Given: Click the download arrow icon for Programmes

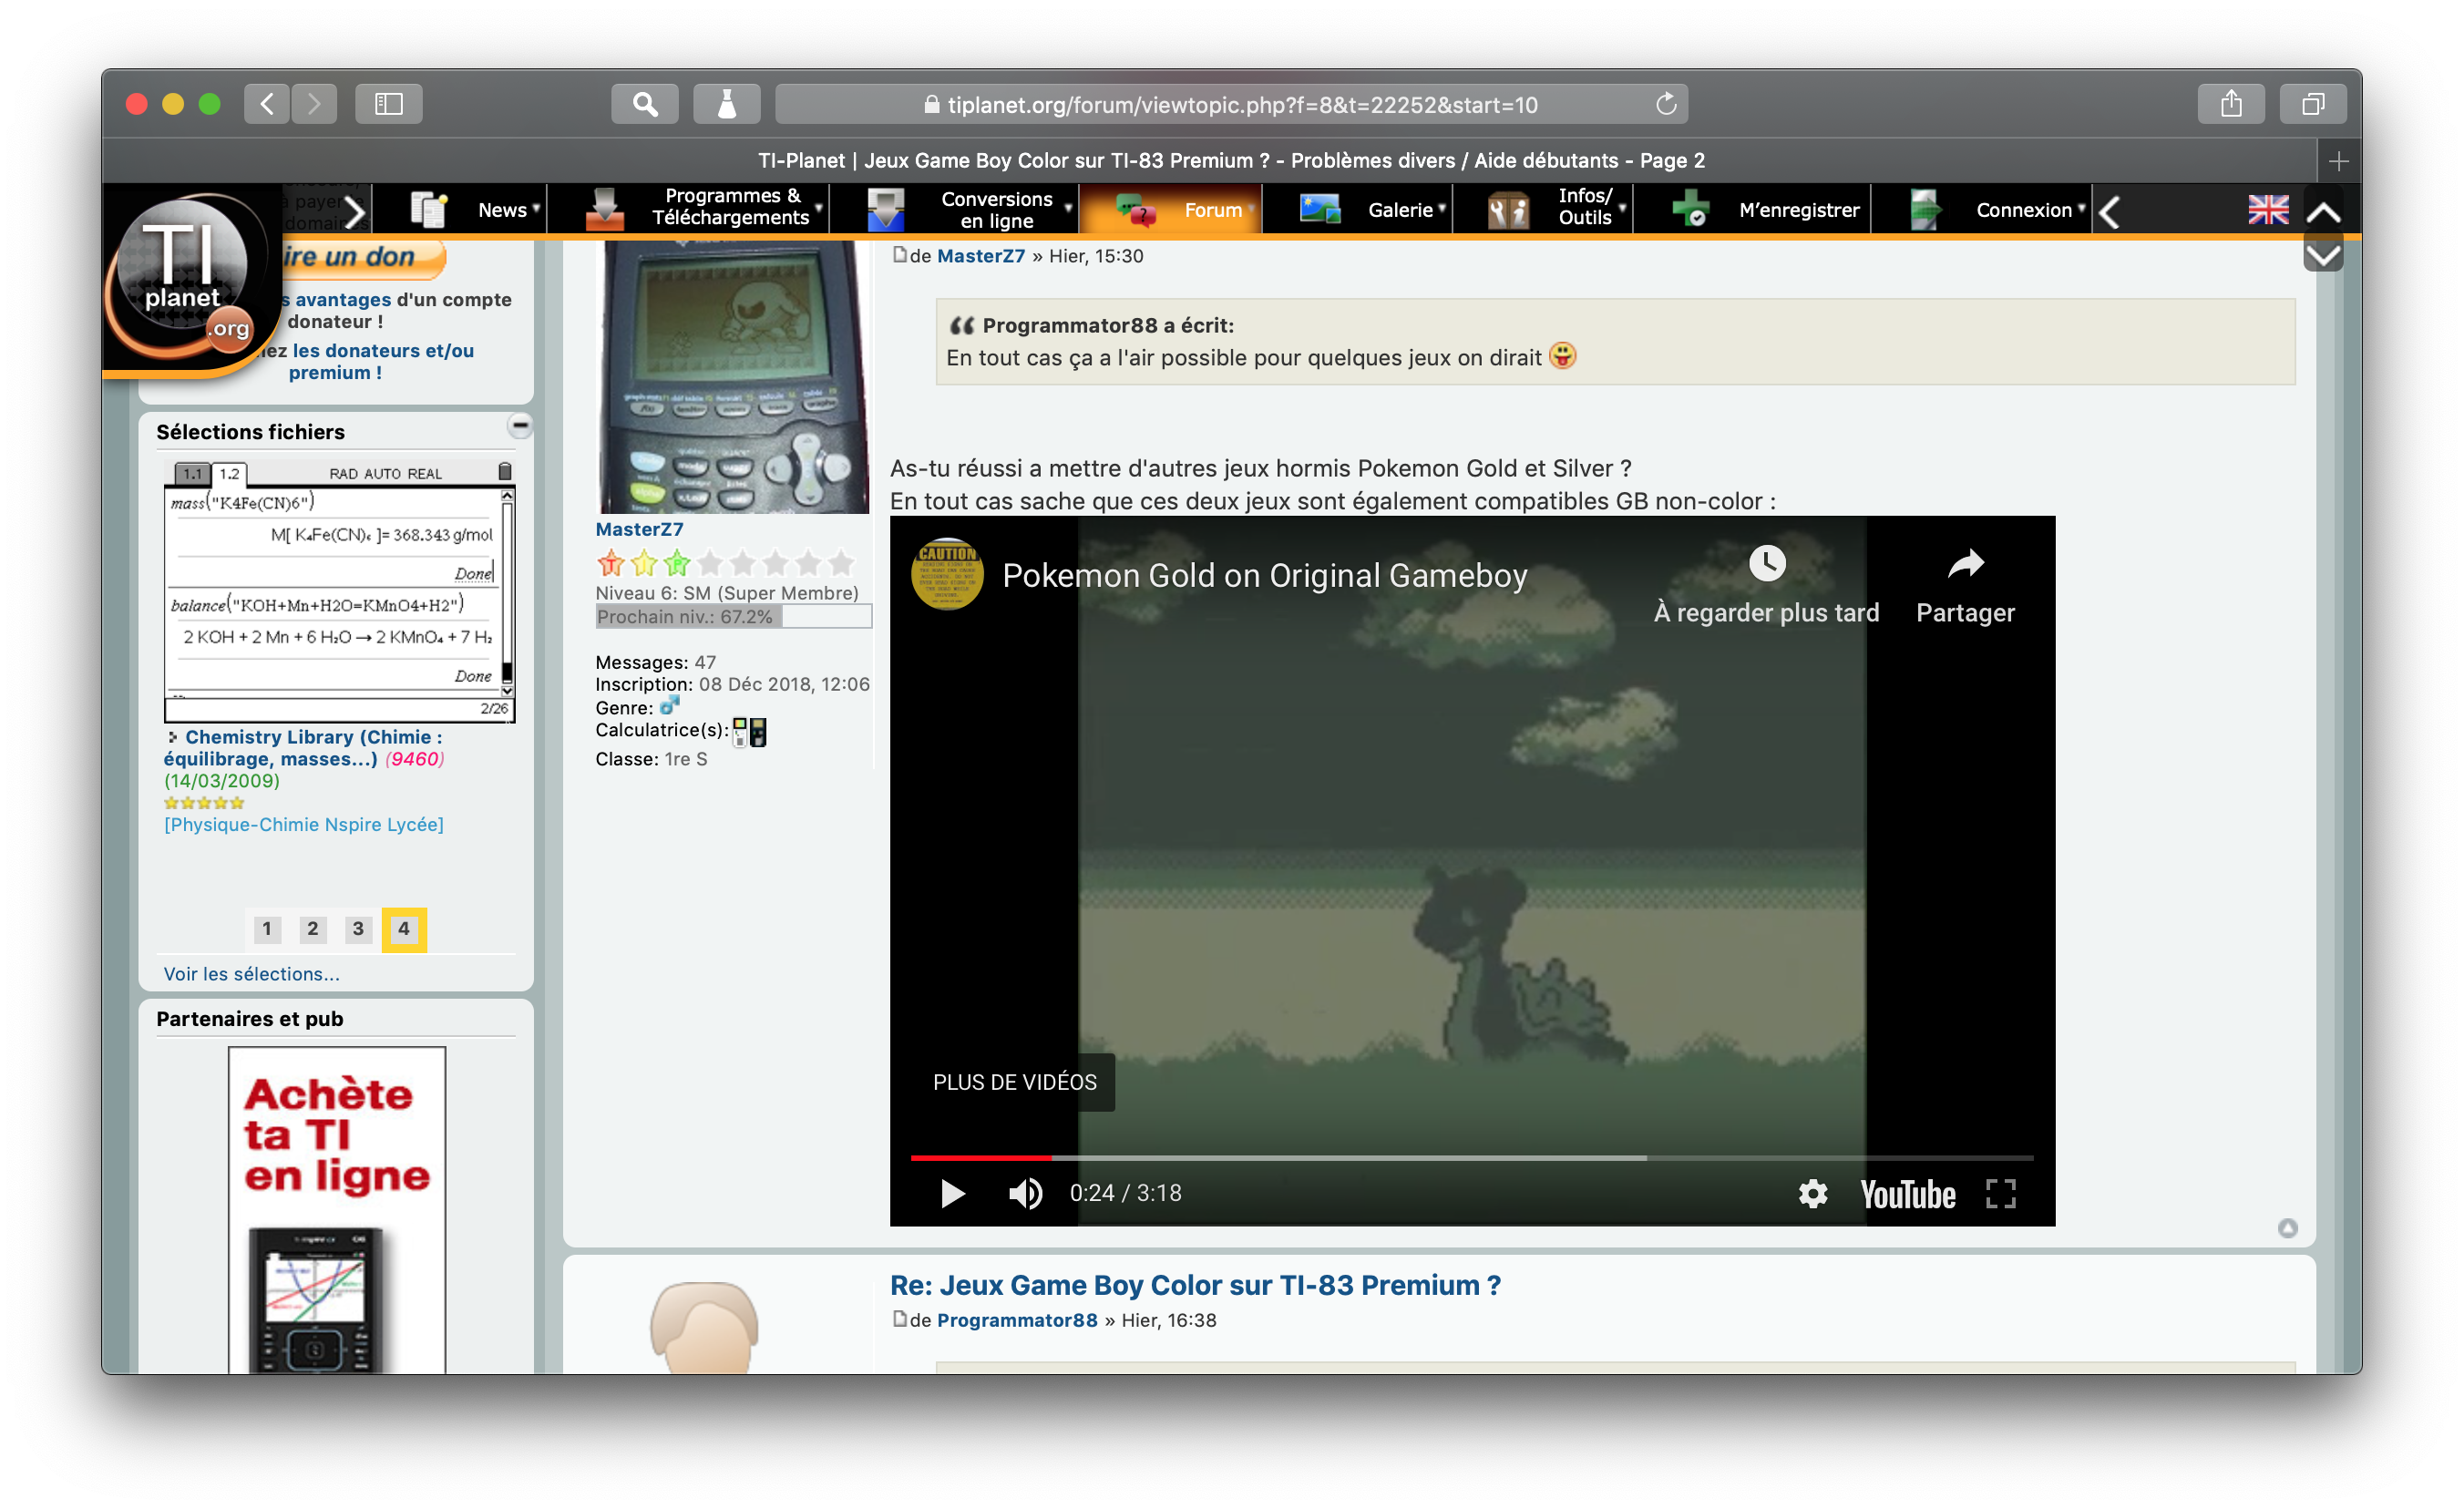Looking at the screenshot, I should (x=604, y=210).
